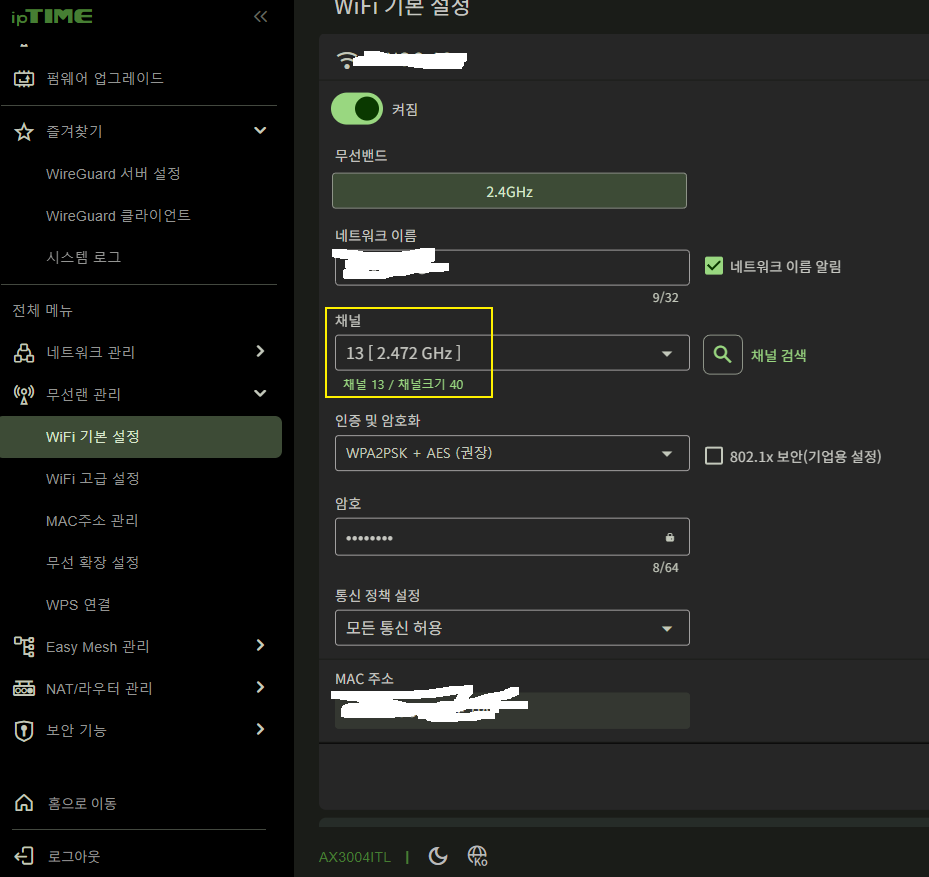Click the home icon for 홈으로 이동
The height and width of the screenshot is (877, 929).
[x=24, y=803]
